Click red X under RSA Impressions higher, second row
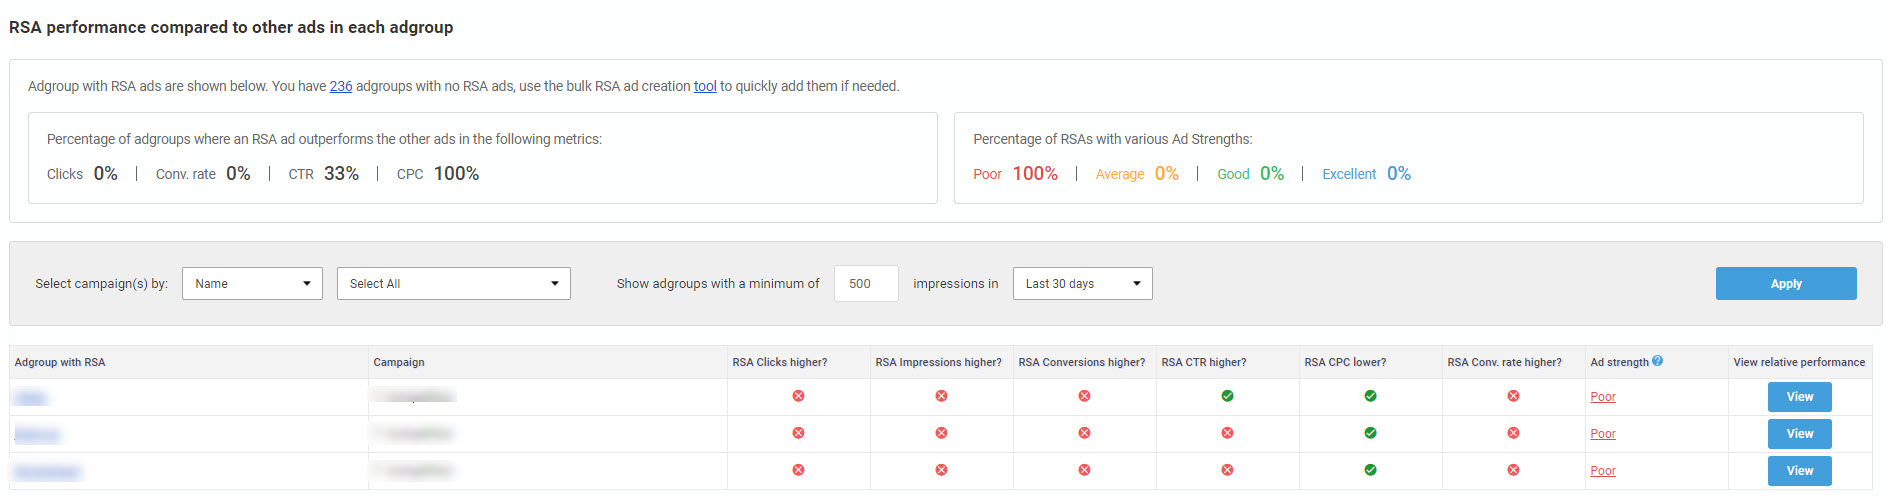The image size is (1892, 496). tap(941, 433)
